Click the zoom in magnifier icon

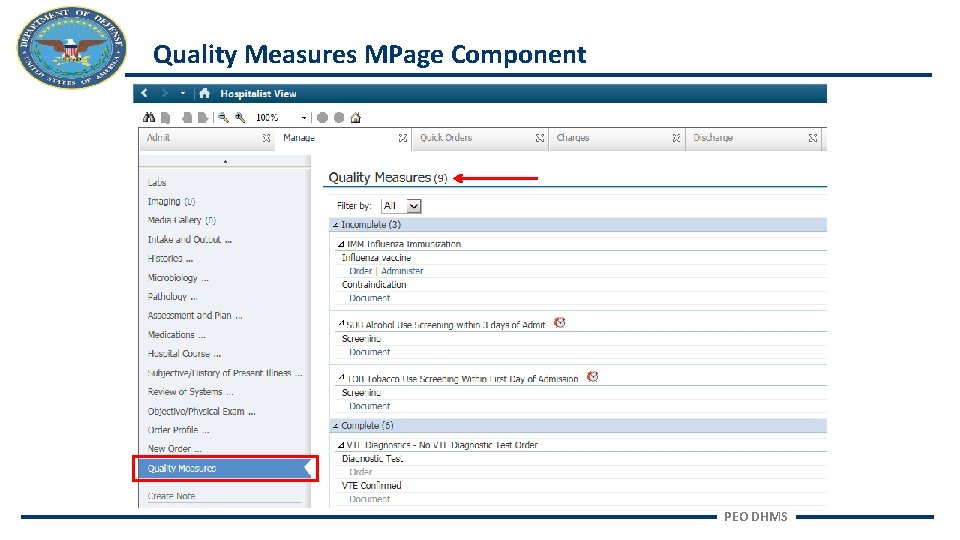coord(240,118)
